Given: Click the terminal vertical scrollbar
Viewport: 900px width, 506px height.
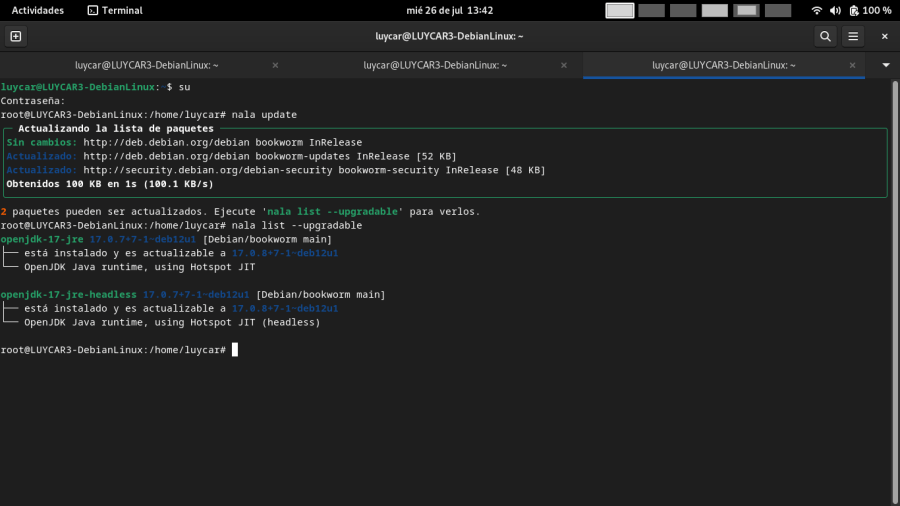Looking at the screenshot, I should pyautogui.click(x=893, y=290).
